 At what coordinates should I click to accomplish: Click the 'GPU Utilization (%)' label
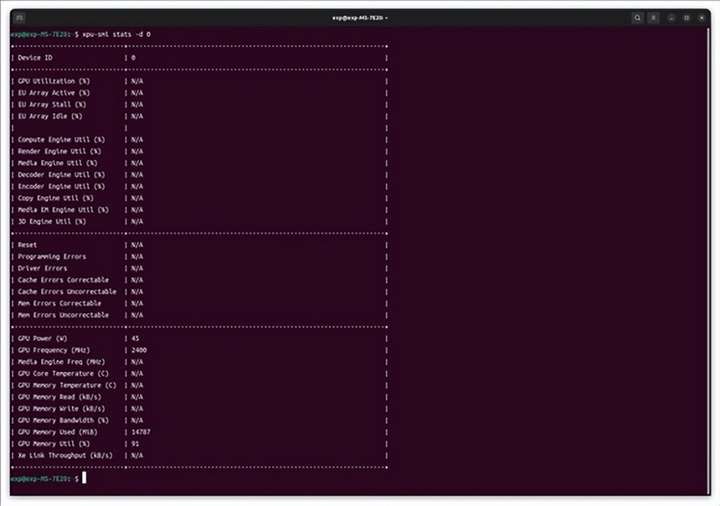click(54, 81)
